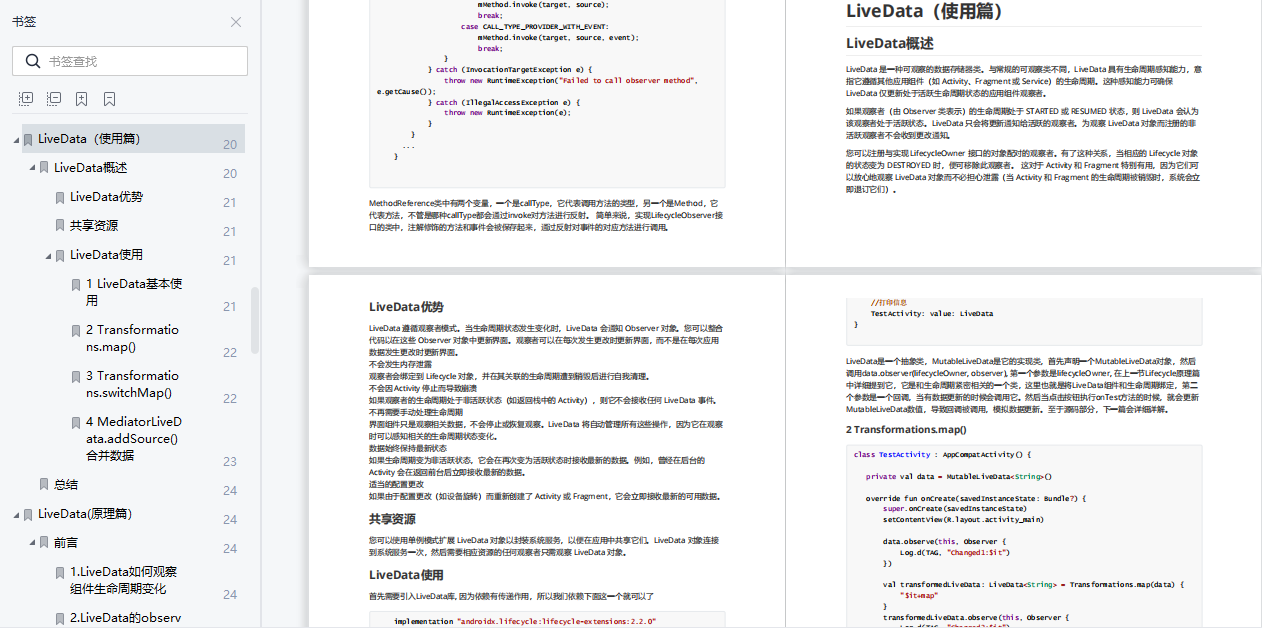Open the LiveData概述 bookmark
The image size is (1262, 628).
(91, 168)
